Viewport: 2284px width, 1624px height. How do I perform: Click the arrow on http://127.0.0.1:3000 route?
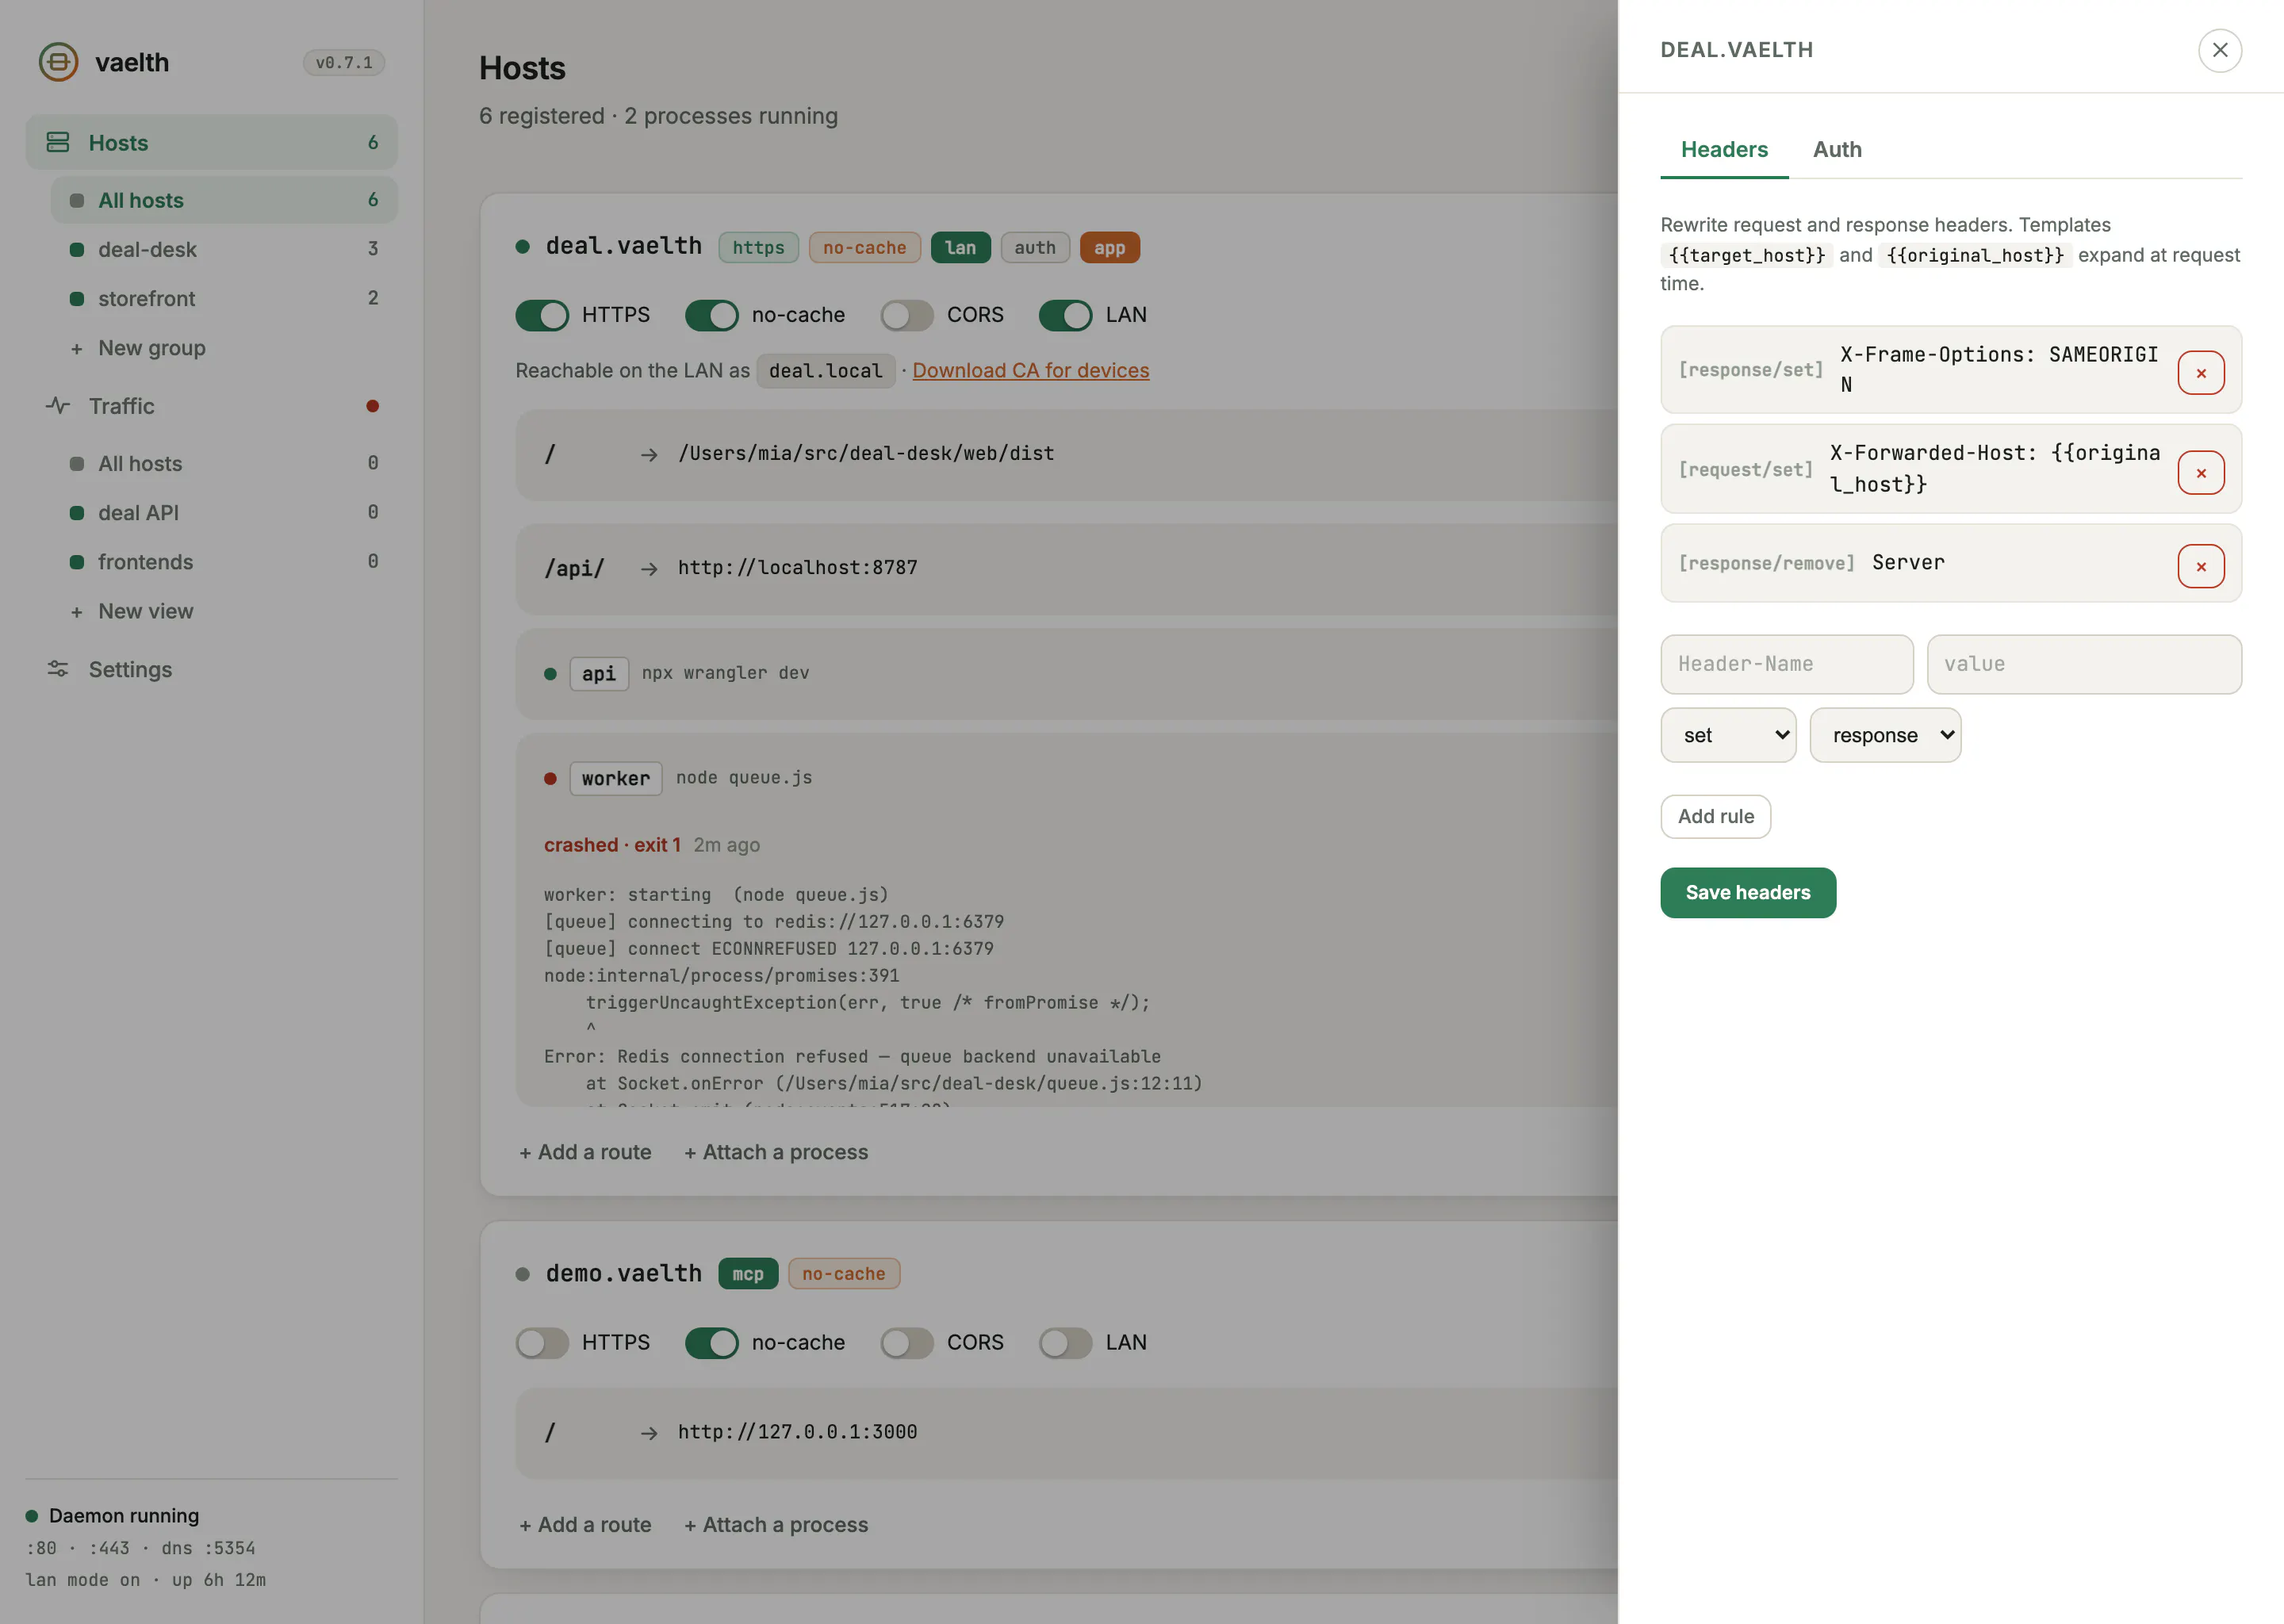pos(649,1433)
